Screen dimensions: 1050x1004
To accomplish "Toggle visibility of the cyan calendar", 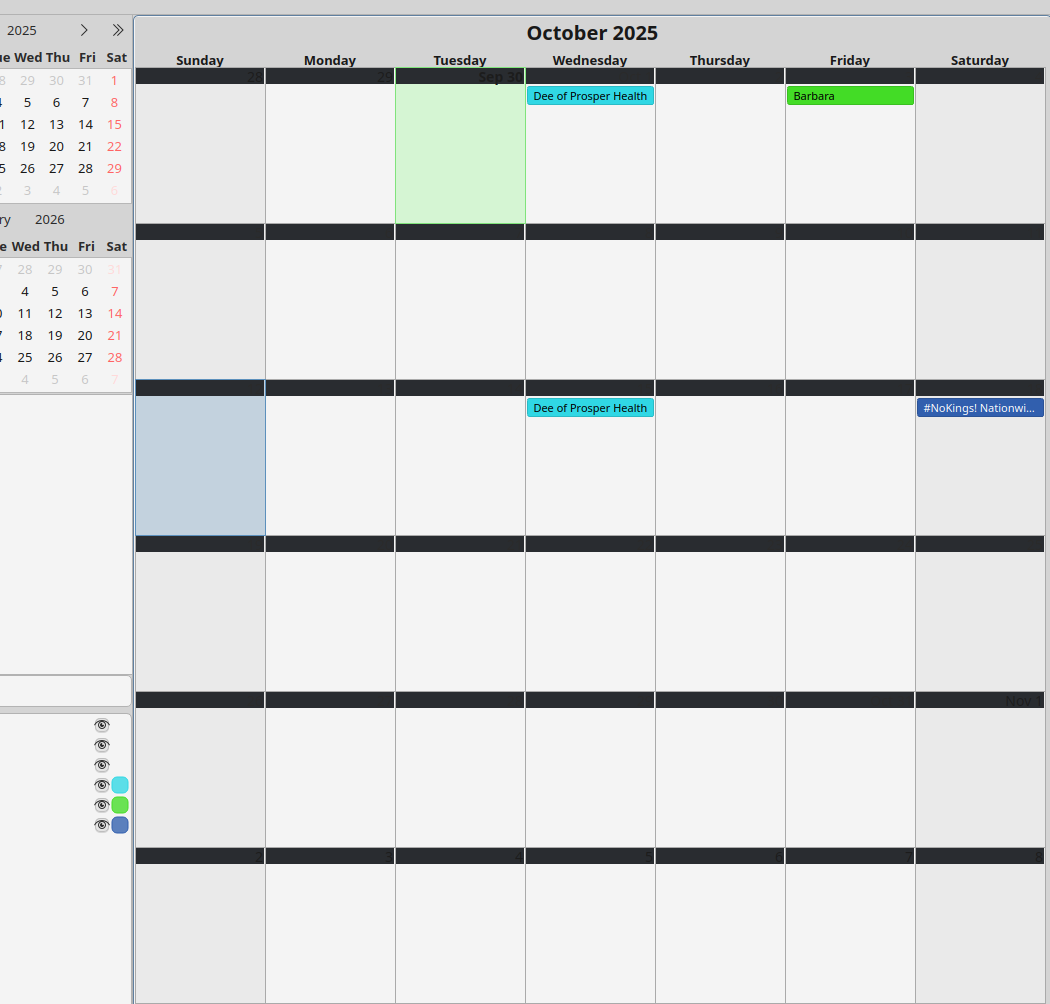I will (x=101, y=785).
